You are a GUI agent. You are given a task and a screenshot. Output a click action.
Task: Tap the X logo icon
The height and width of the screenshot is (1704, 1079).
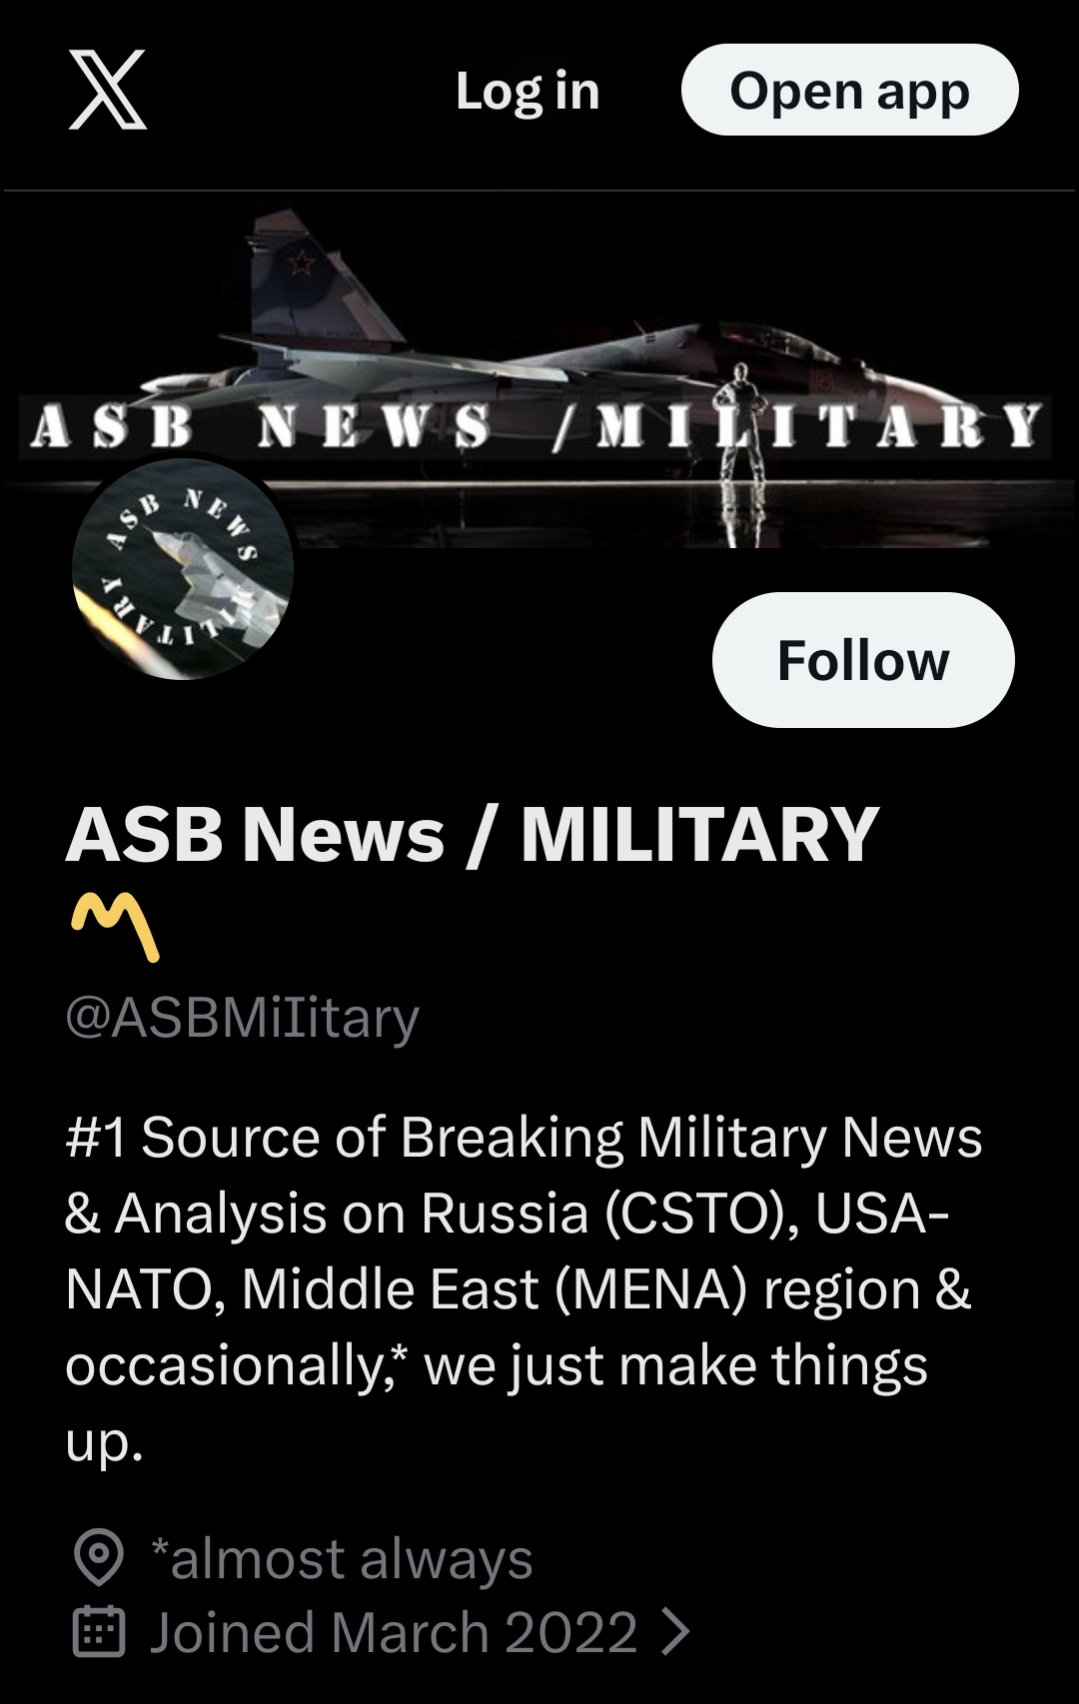(x=108, y=90)
